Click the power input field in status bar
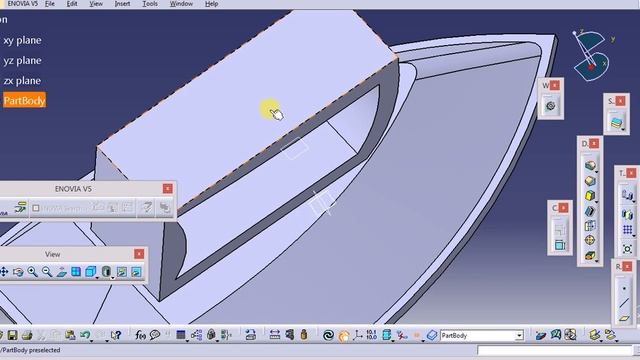640x360 pixels. pos(554,350)
